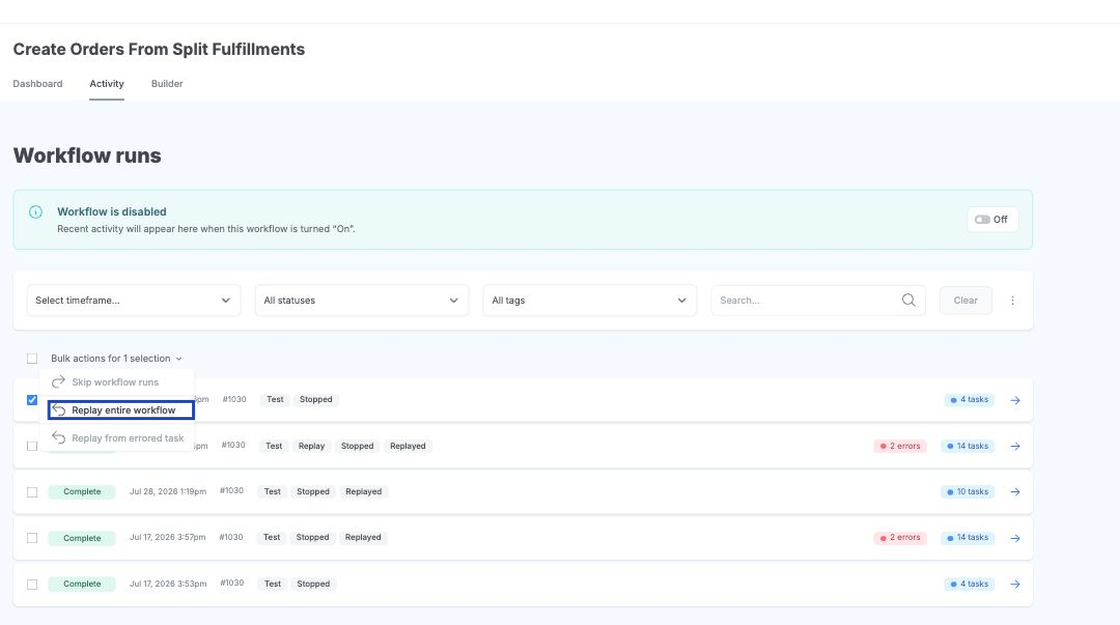Switch to the Activity tab
The image size is (1120, 625).
pos(106,84)
